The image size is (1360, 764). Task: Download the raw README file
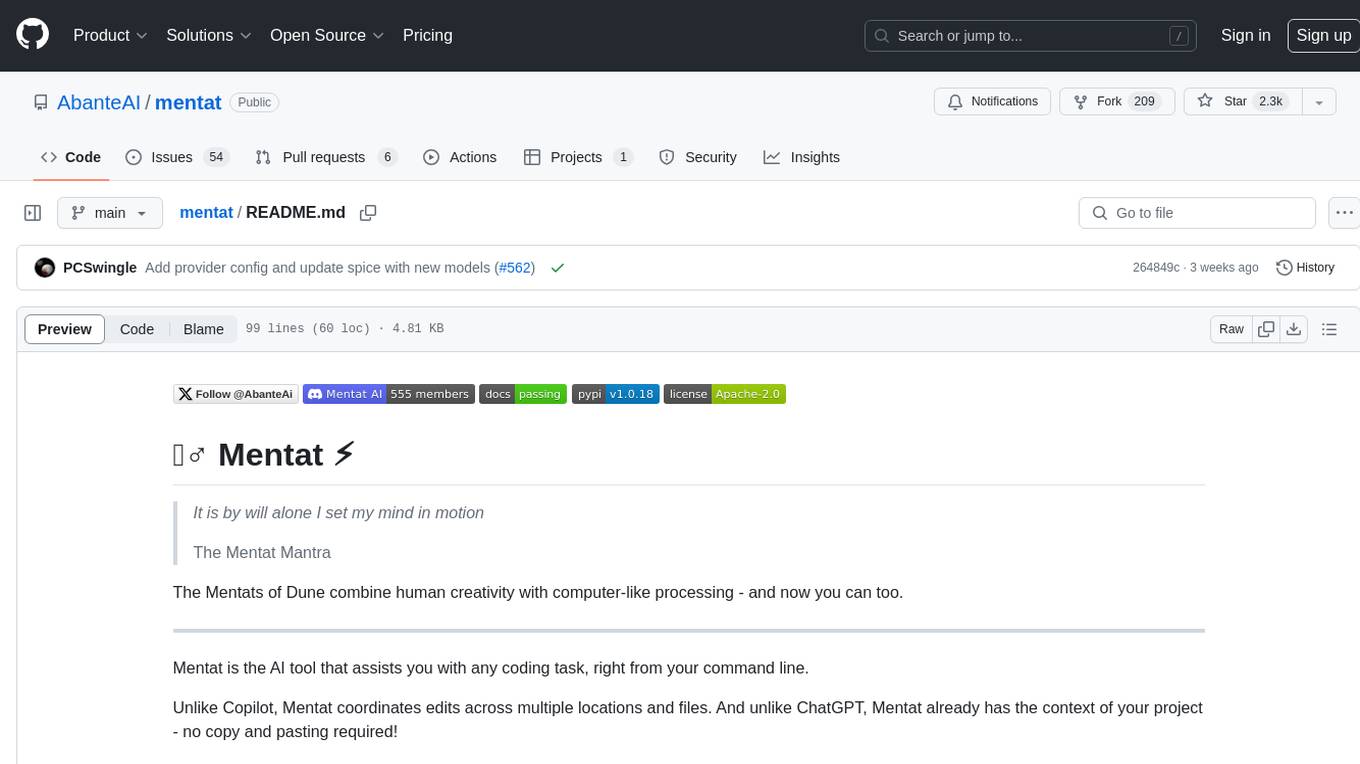1293,329
